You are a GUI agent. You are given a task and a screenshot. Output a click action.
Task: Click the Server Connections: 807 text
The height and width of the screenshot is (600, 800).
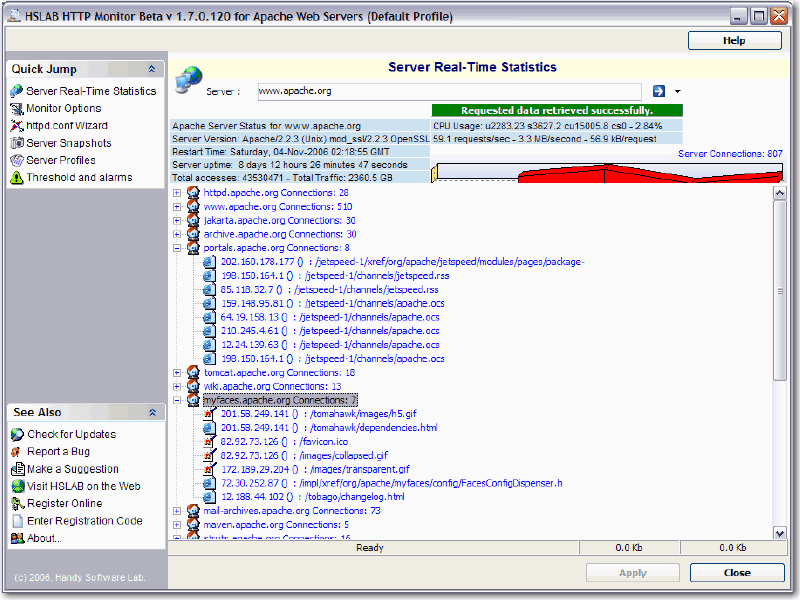[x=730, y=154]
